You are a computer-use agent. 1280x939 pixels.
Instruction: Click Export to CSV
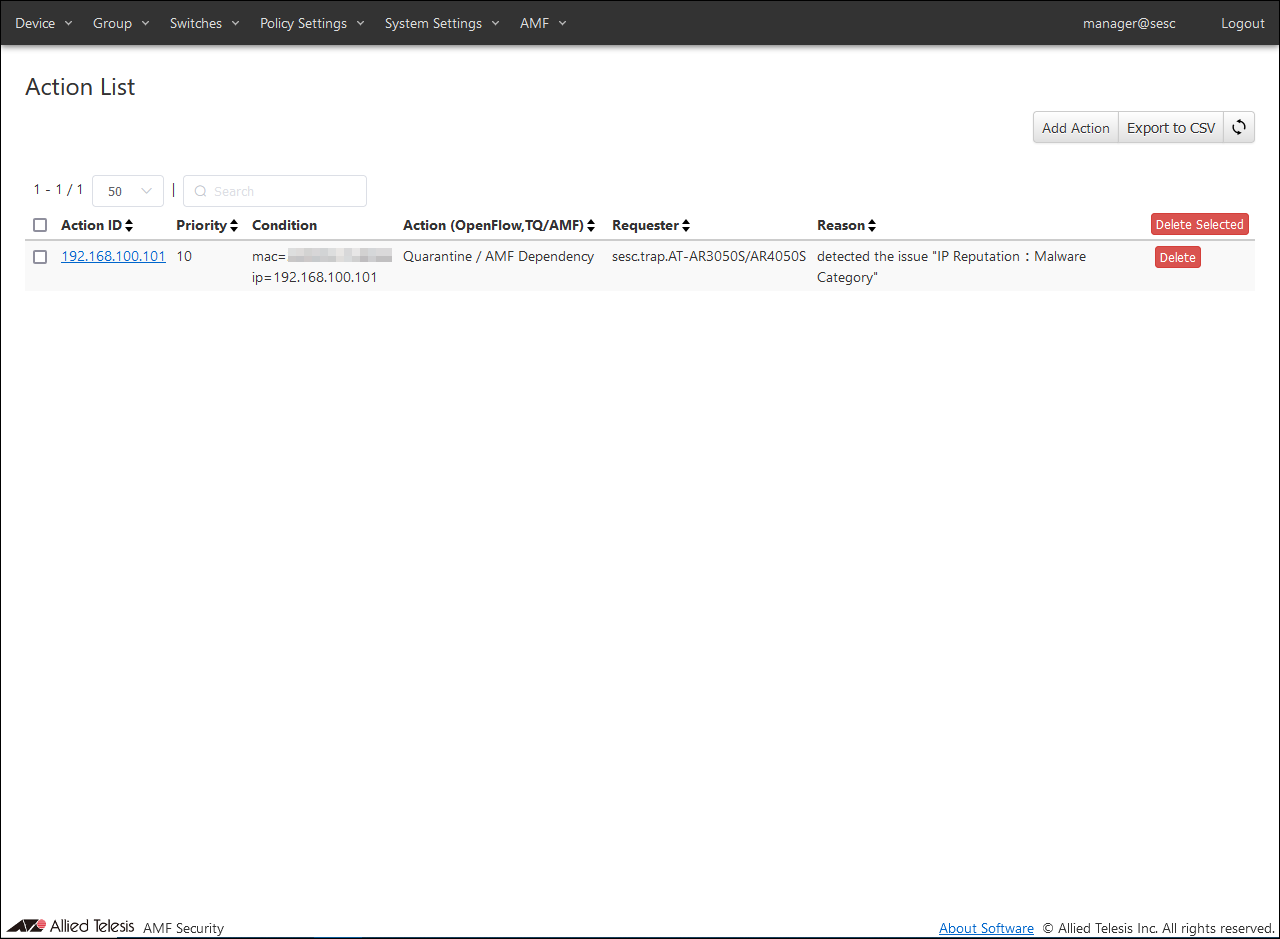coord(1171,128)
